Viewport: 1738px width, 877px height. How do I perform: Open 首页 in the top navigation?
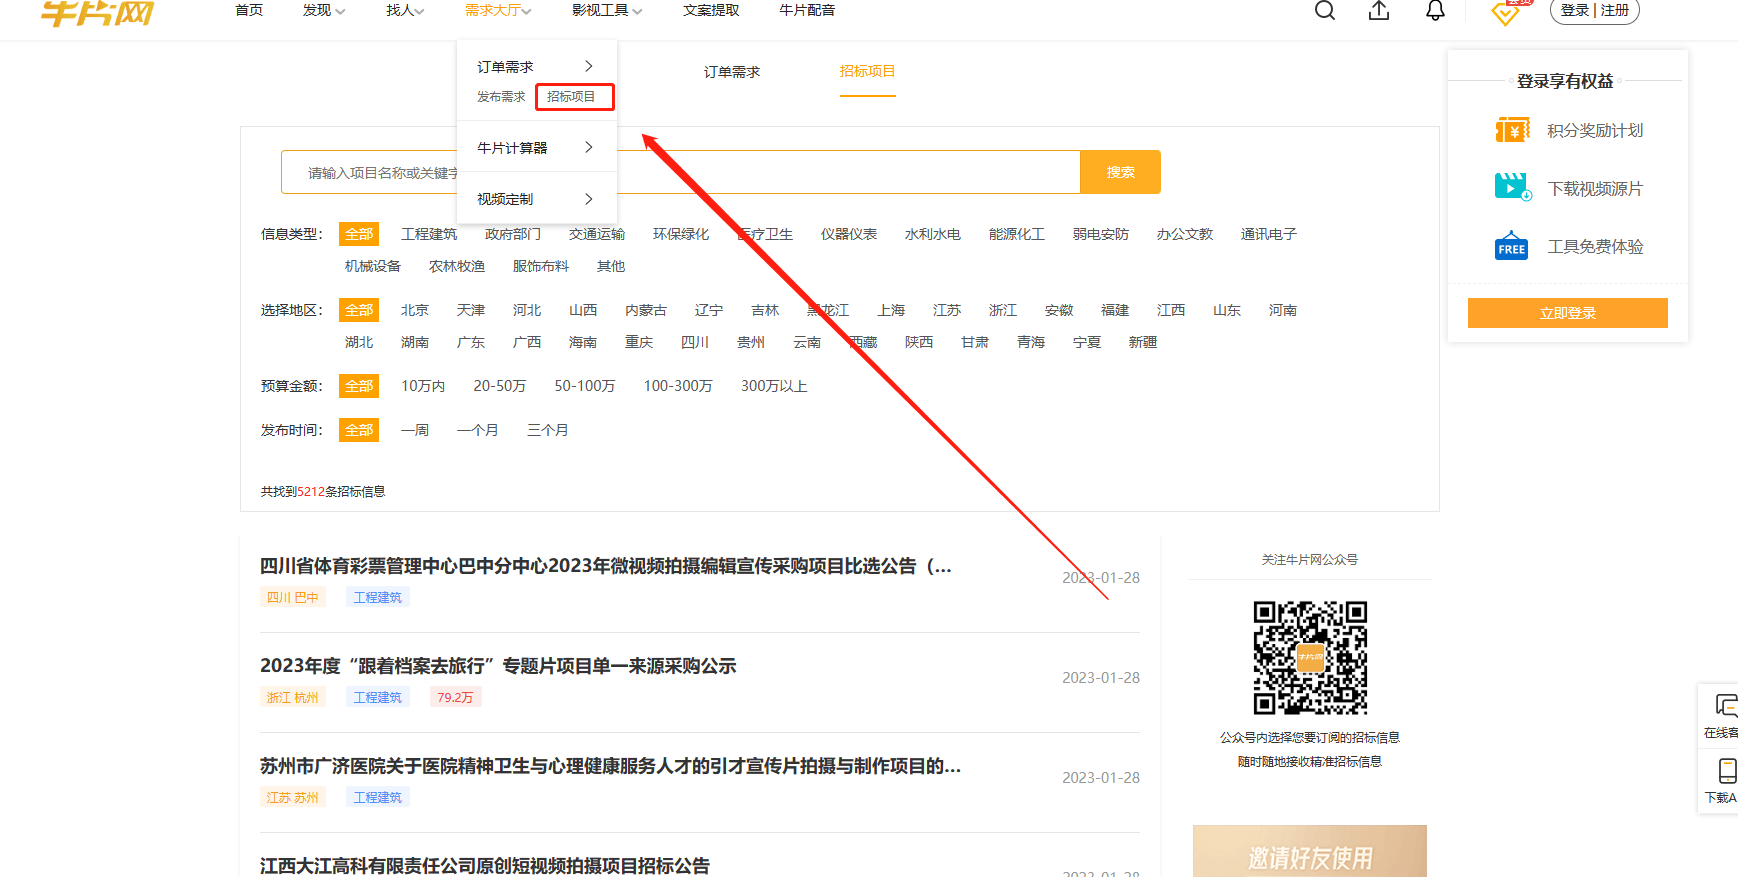point(249,10)
